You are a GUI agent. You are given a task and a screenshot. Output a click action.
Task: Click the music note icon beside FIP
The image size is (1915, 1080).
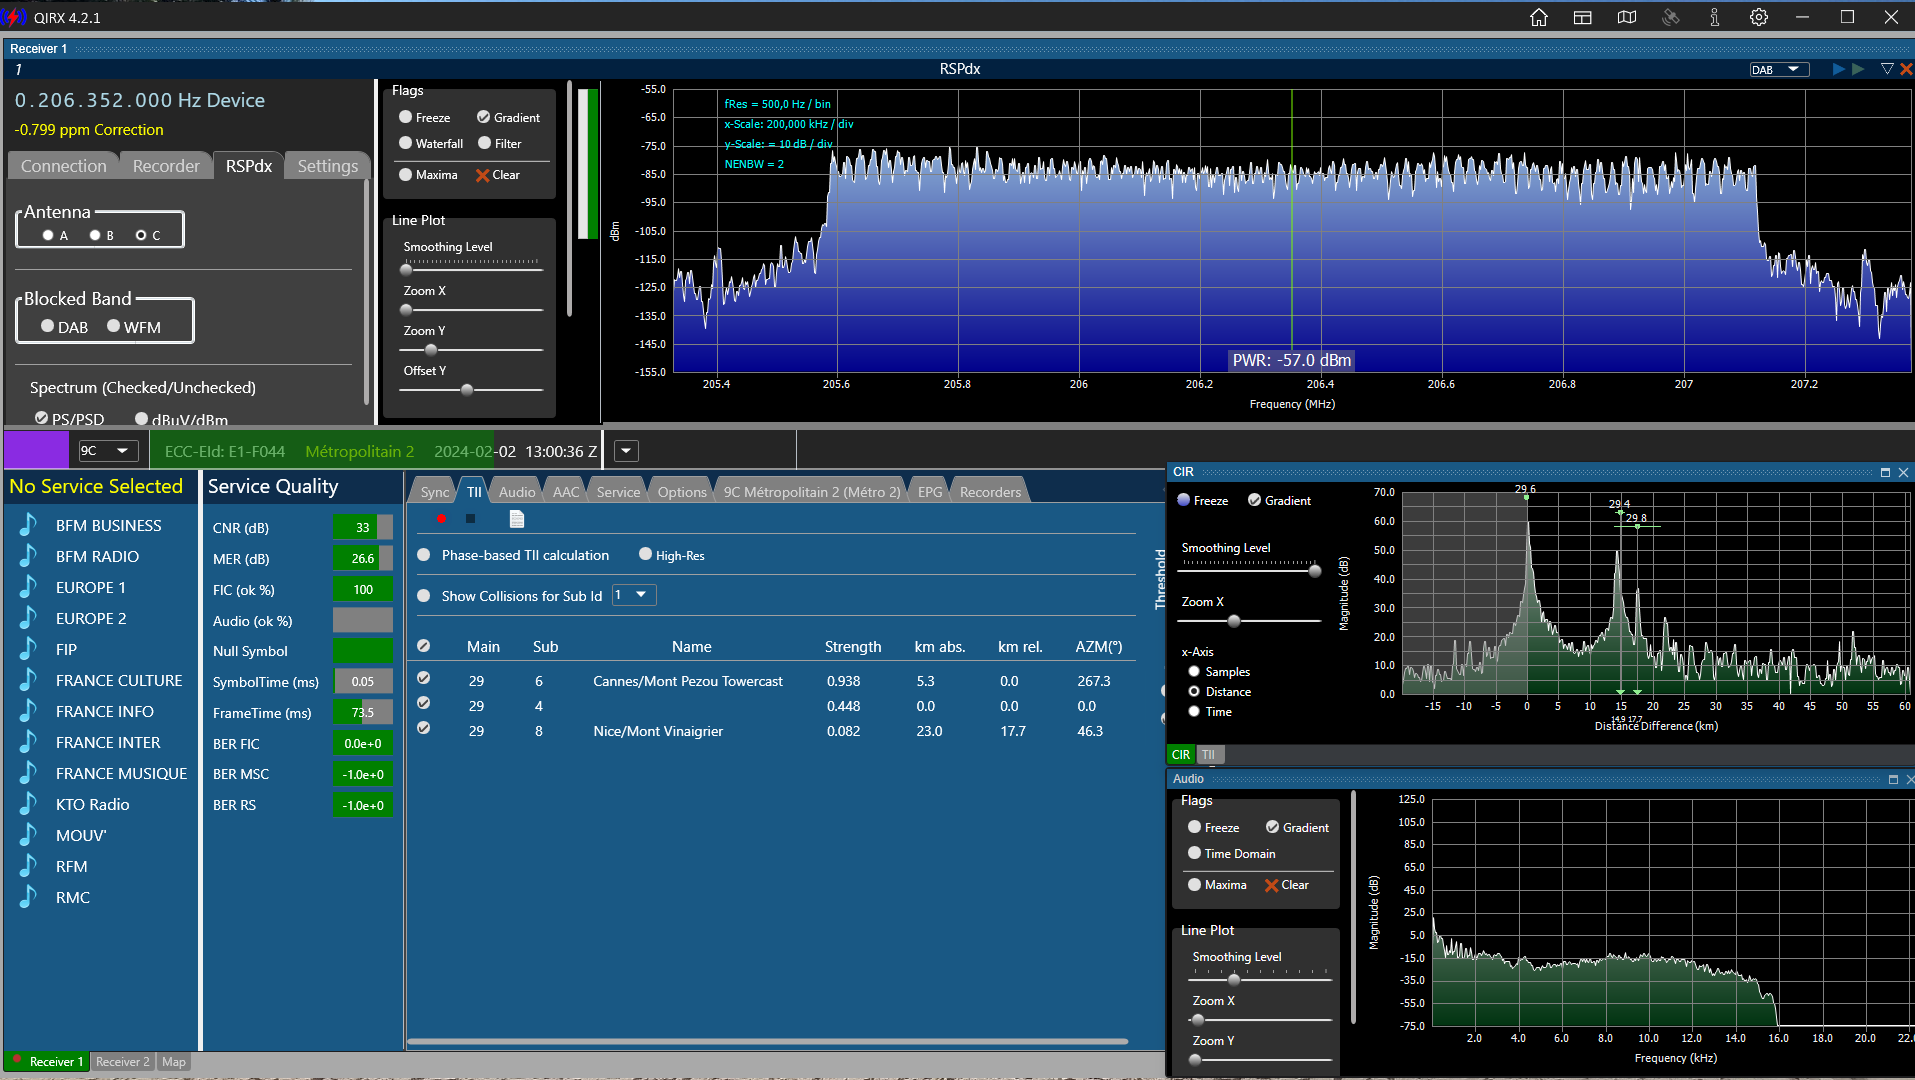28,649
